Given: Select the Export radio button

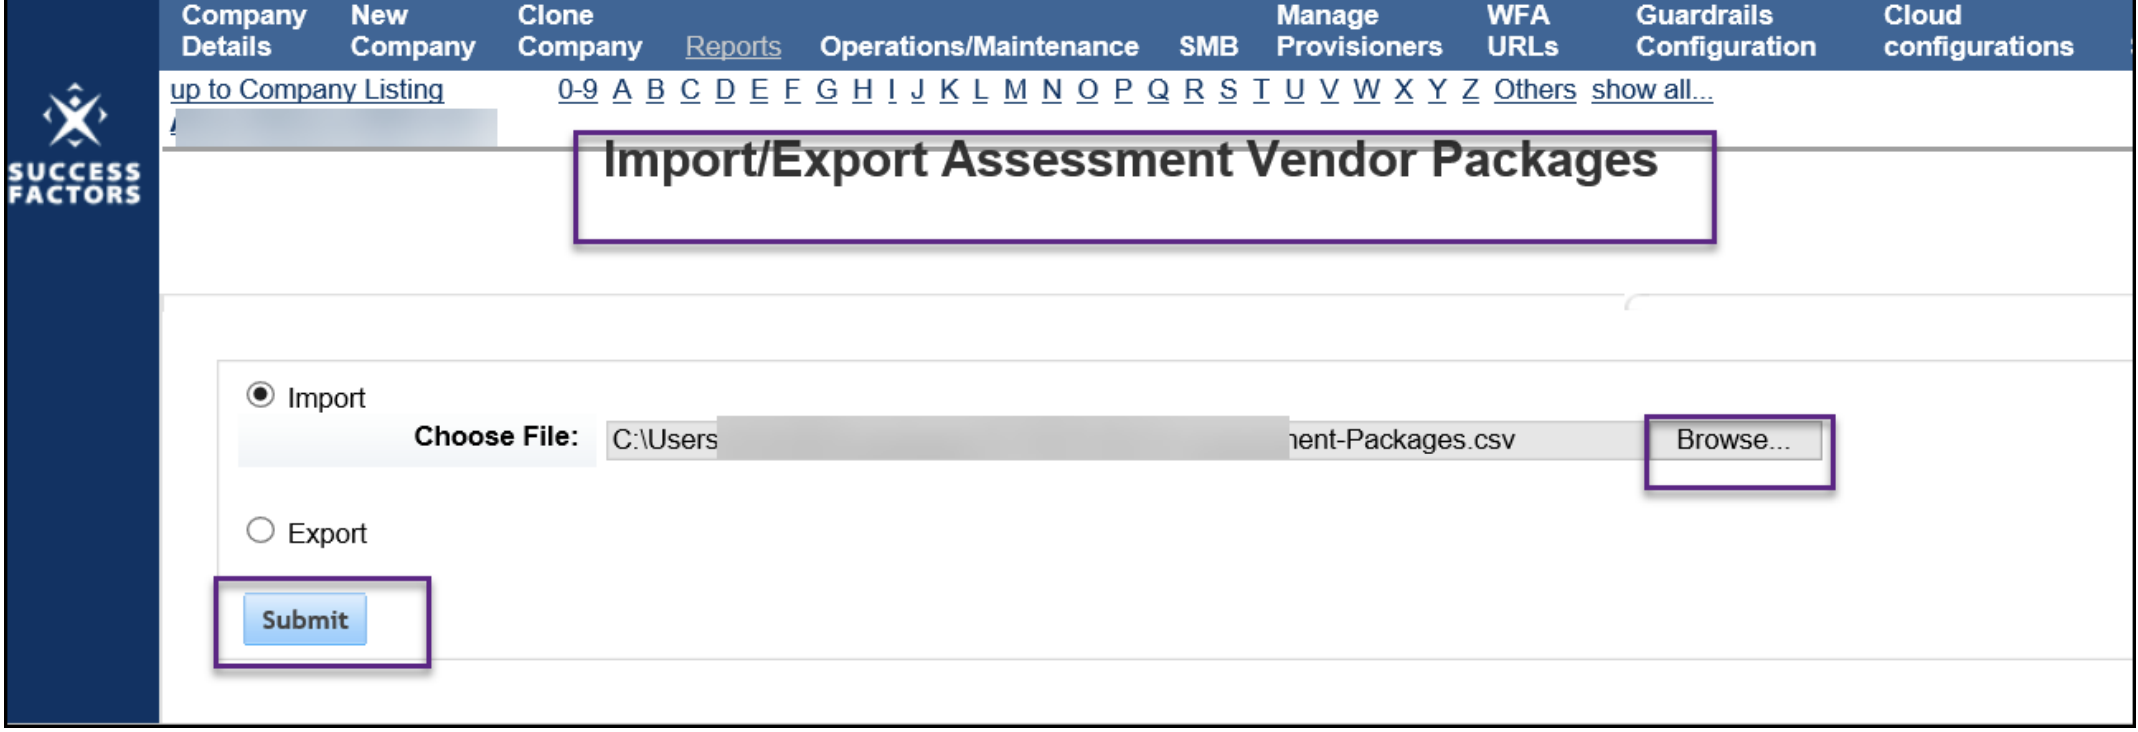Looking at the screenshot, I should pos(260,531).
